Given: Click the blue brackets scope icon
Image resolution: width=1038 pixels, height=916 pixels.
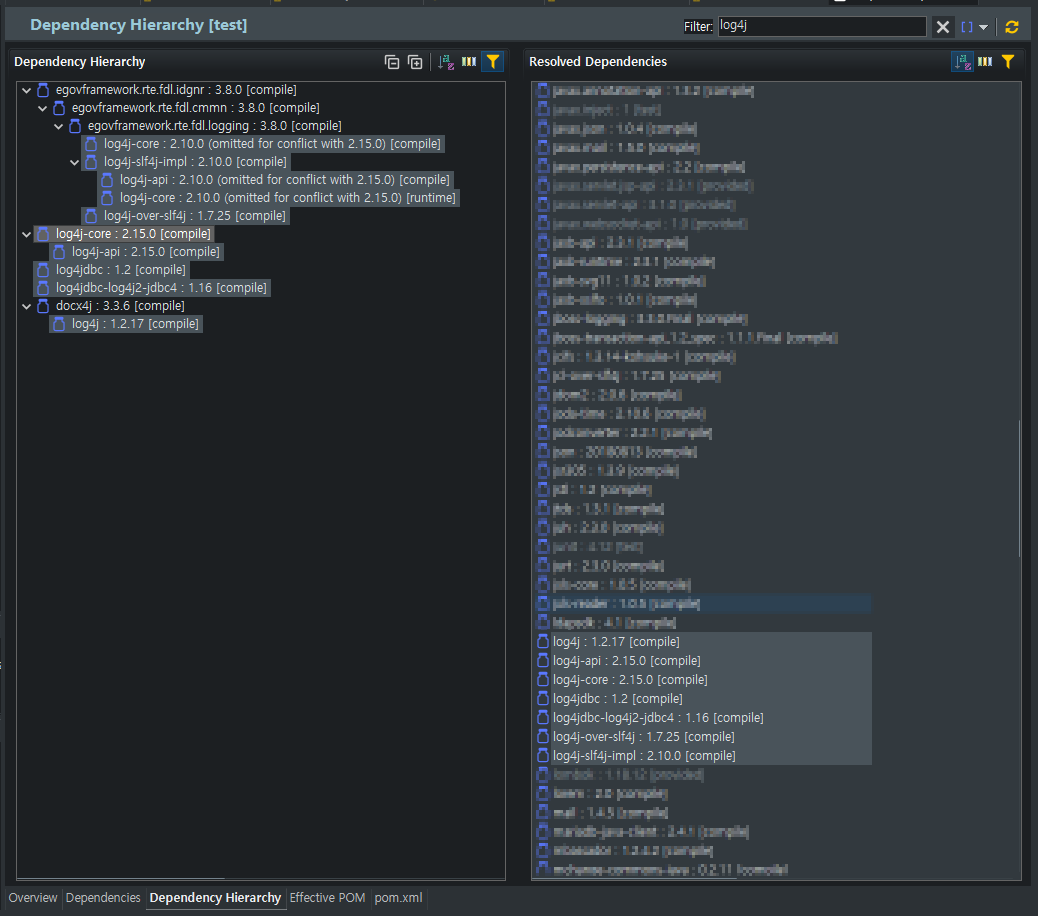Looking at the screenshot, I should 967,27.
